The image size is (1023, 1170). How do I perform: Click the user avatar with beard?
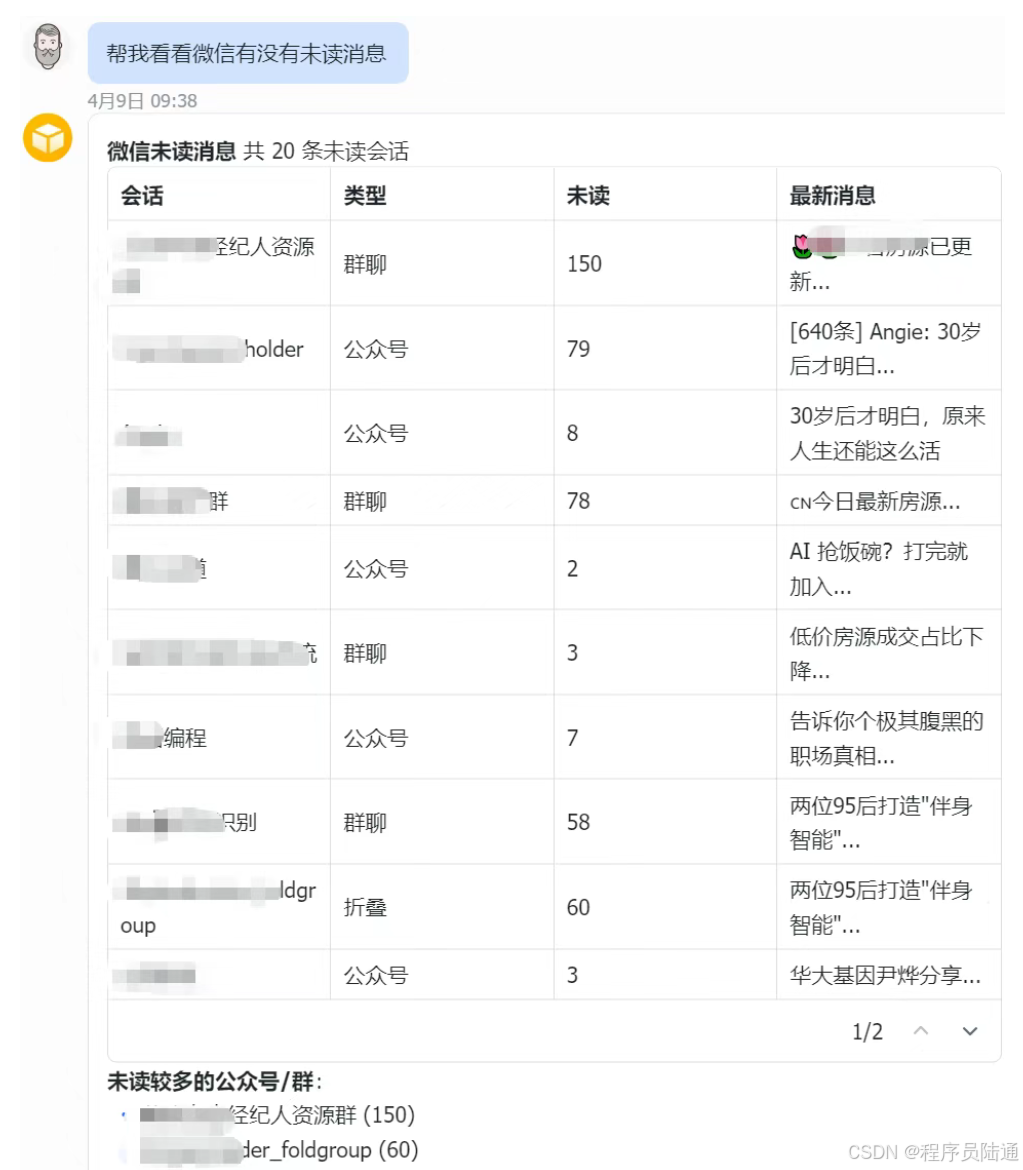(48, 46)
